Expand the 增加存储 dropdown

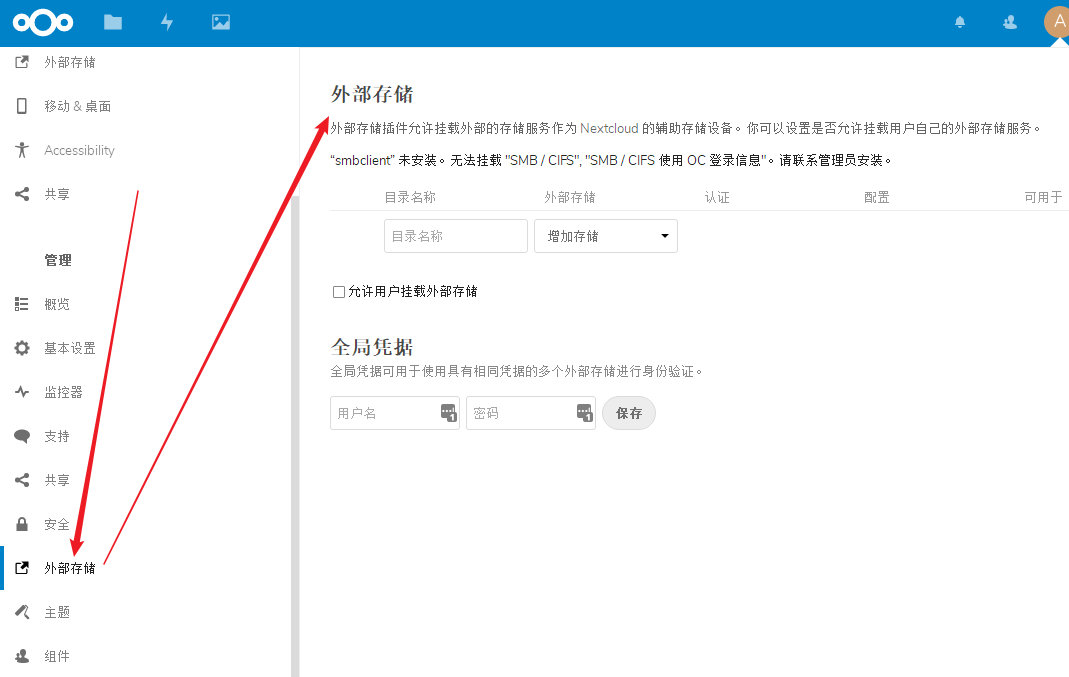pyautogui.click(x=605, y=236)
